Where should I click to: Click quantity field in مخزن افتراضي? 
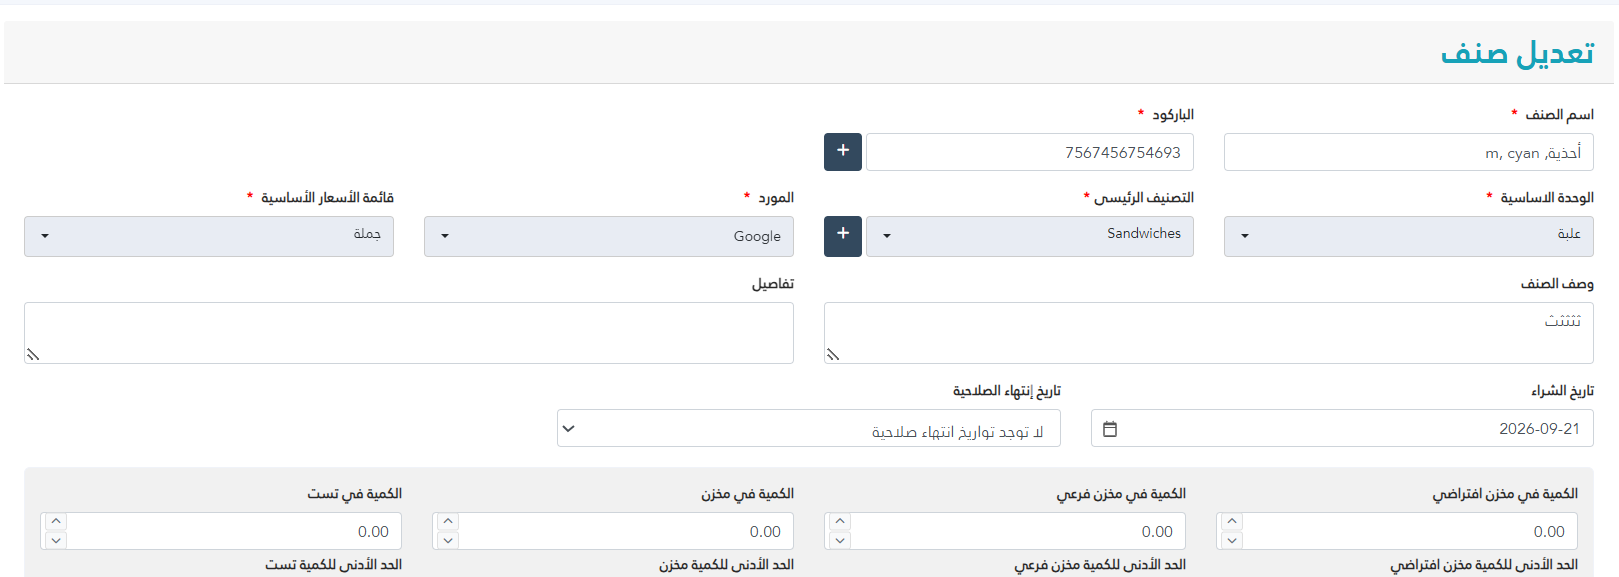point(1397,531)
